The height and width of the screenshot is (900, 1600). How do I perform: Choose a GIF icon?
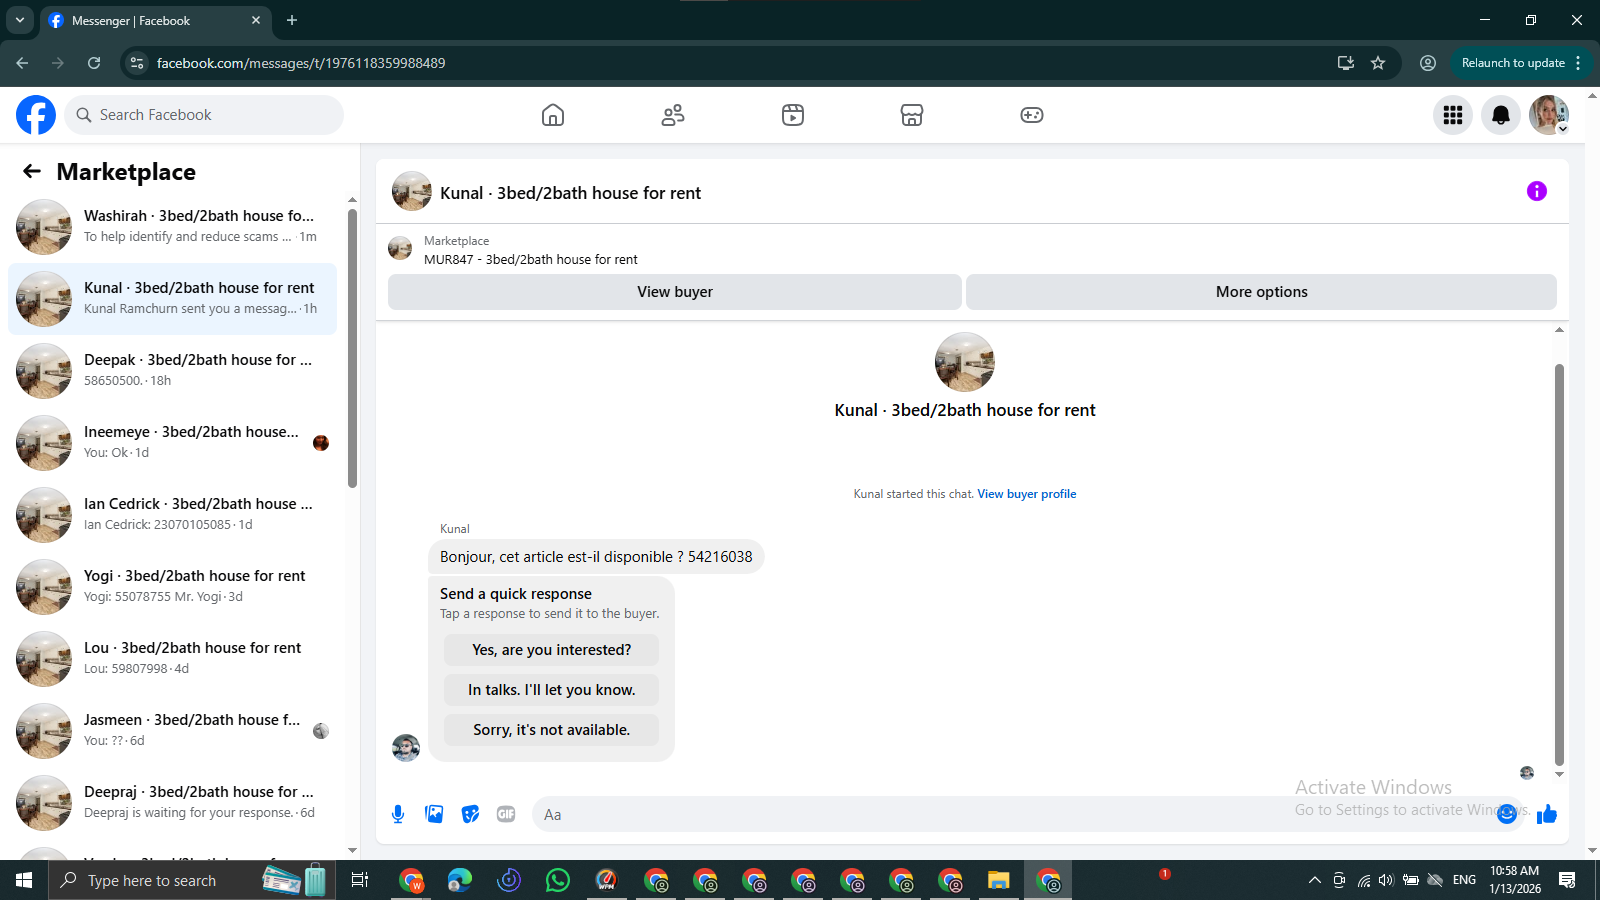506,814
